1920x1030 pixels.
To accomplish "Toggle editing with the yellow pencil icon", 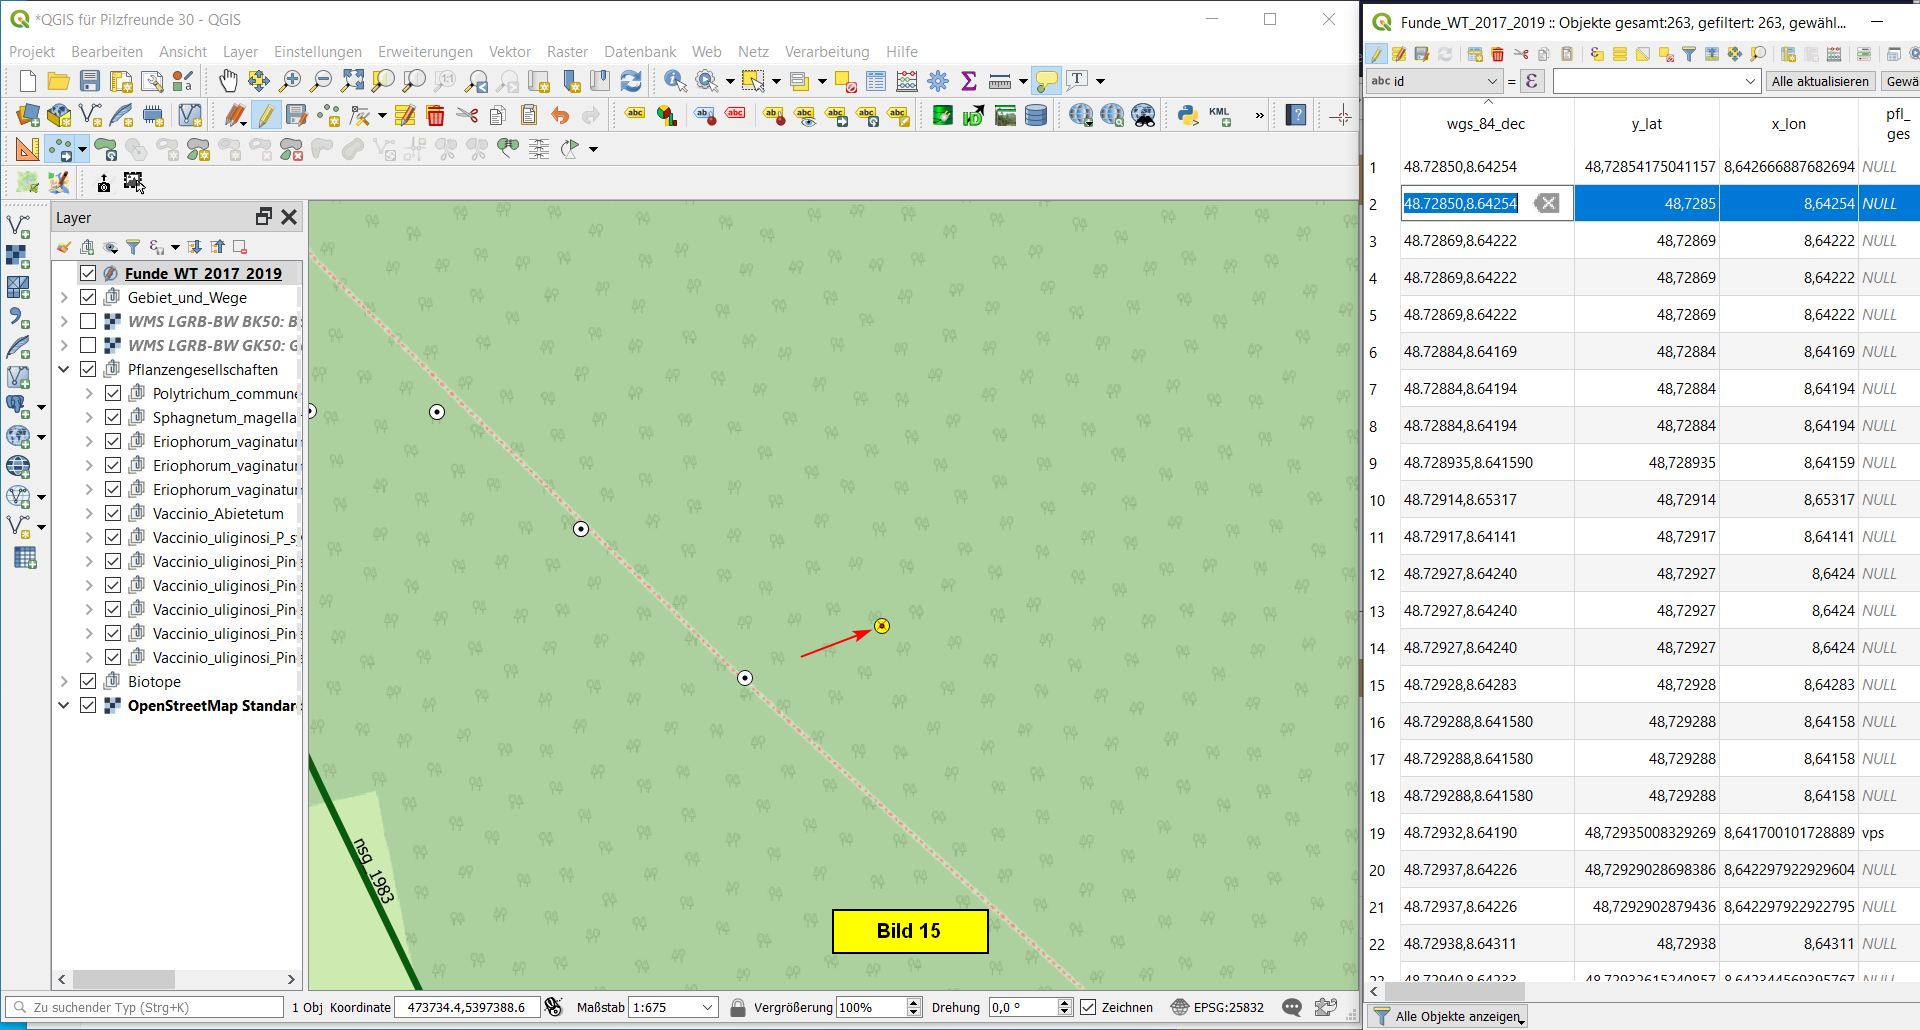I will point(265,116).
